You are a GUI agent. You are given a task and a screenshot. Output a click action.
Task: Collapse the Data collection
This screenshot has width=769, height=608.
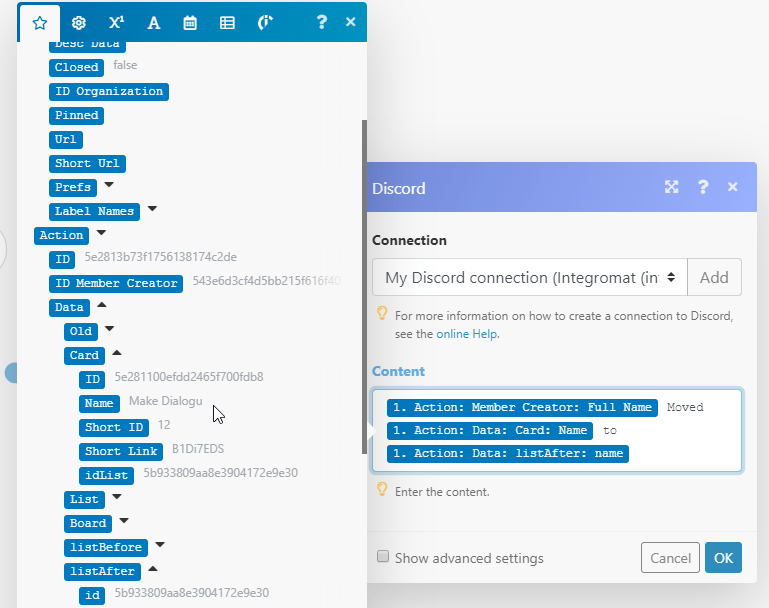click(102, 305)
